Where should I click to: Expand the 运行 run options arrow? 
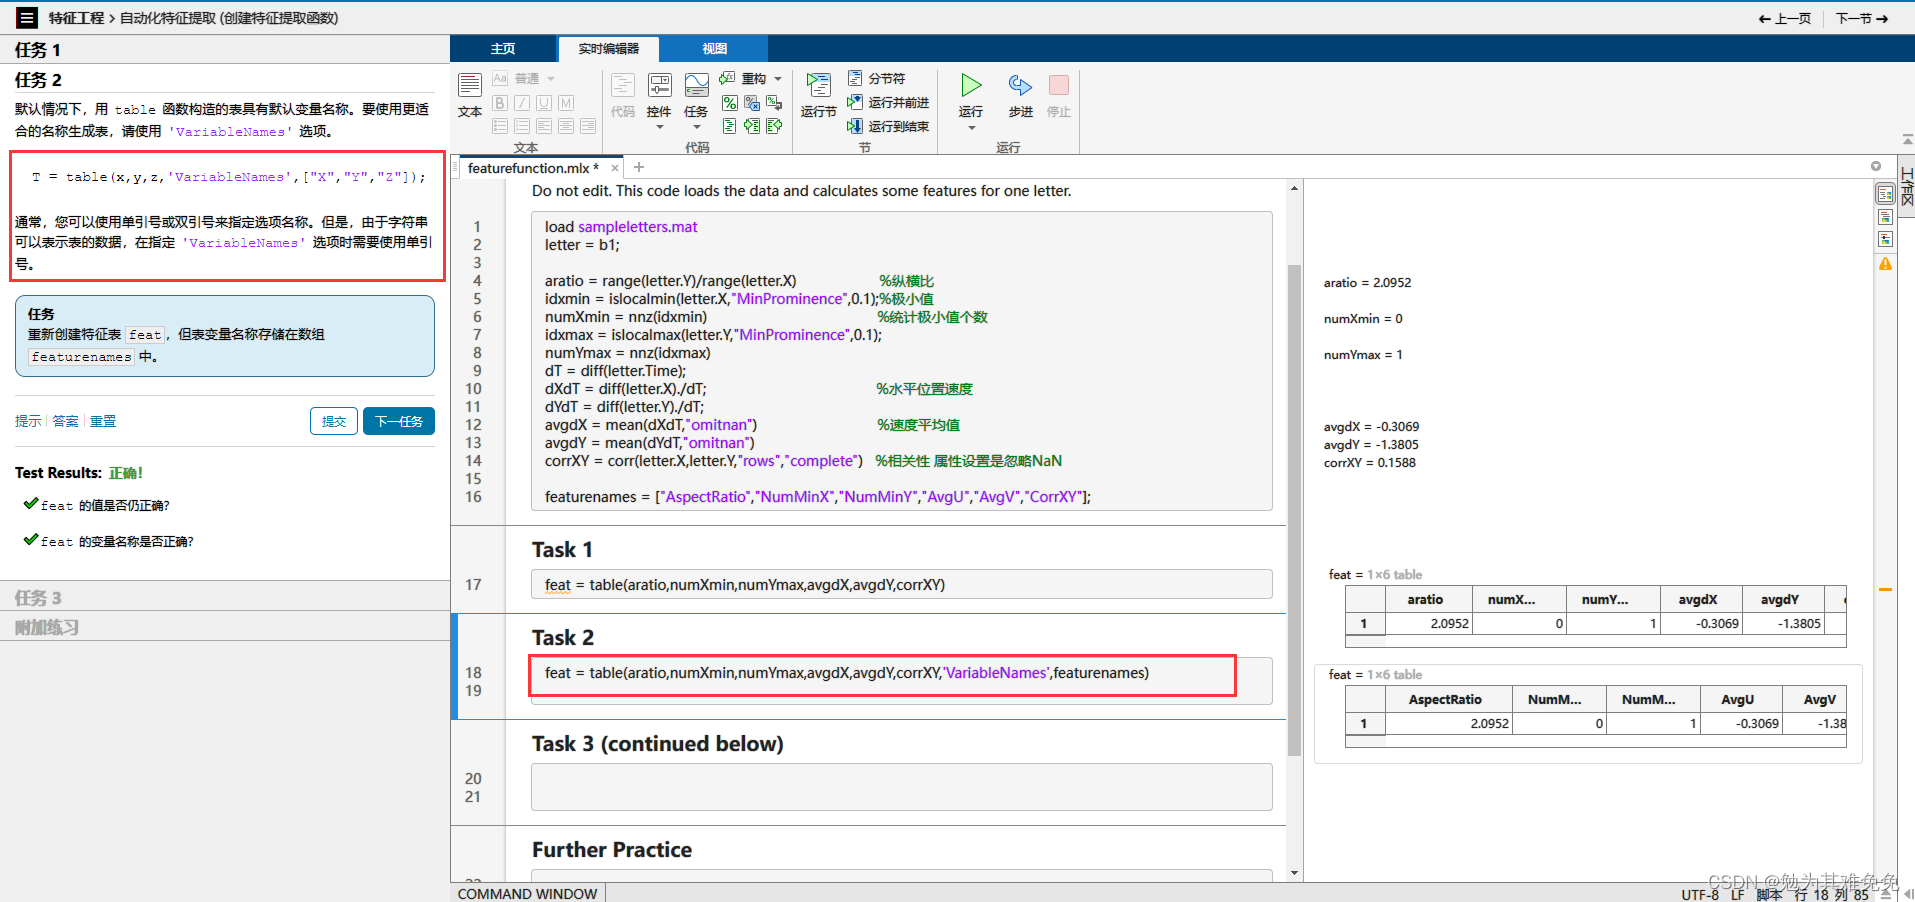pyautogui.click(x=971, y=128)
